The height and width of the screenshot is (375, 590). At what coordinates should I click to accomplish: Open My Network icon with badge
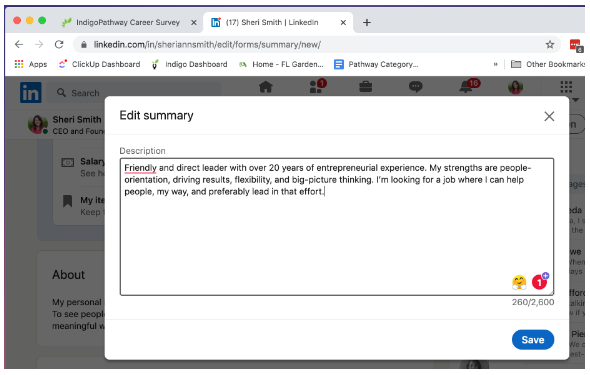pos(317,86)
